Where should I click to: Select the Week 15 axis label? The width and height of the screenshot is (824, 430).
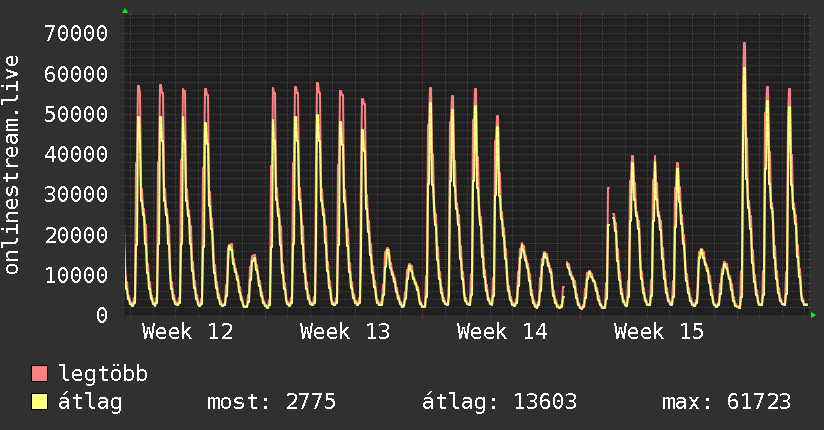click(x=658, y=332)
